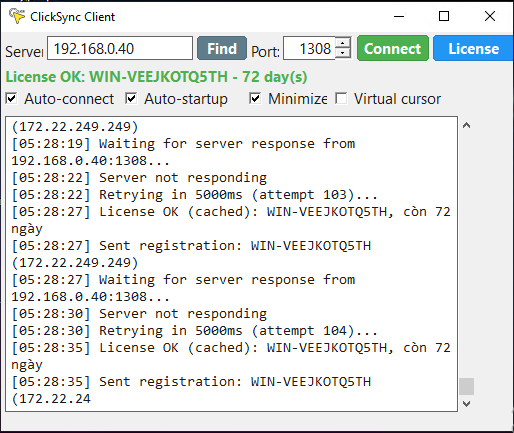Close the ClickSync Client window
The height and width of the screenshot is (433, 514).
click(490, 16)
